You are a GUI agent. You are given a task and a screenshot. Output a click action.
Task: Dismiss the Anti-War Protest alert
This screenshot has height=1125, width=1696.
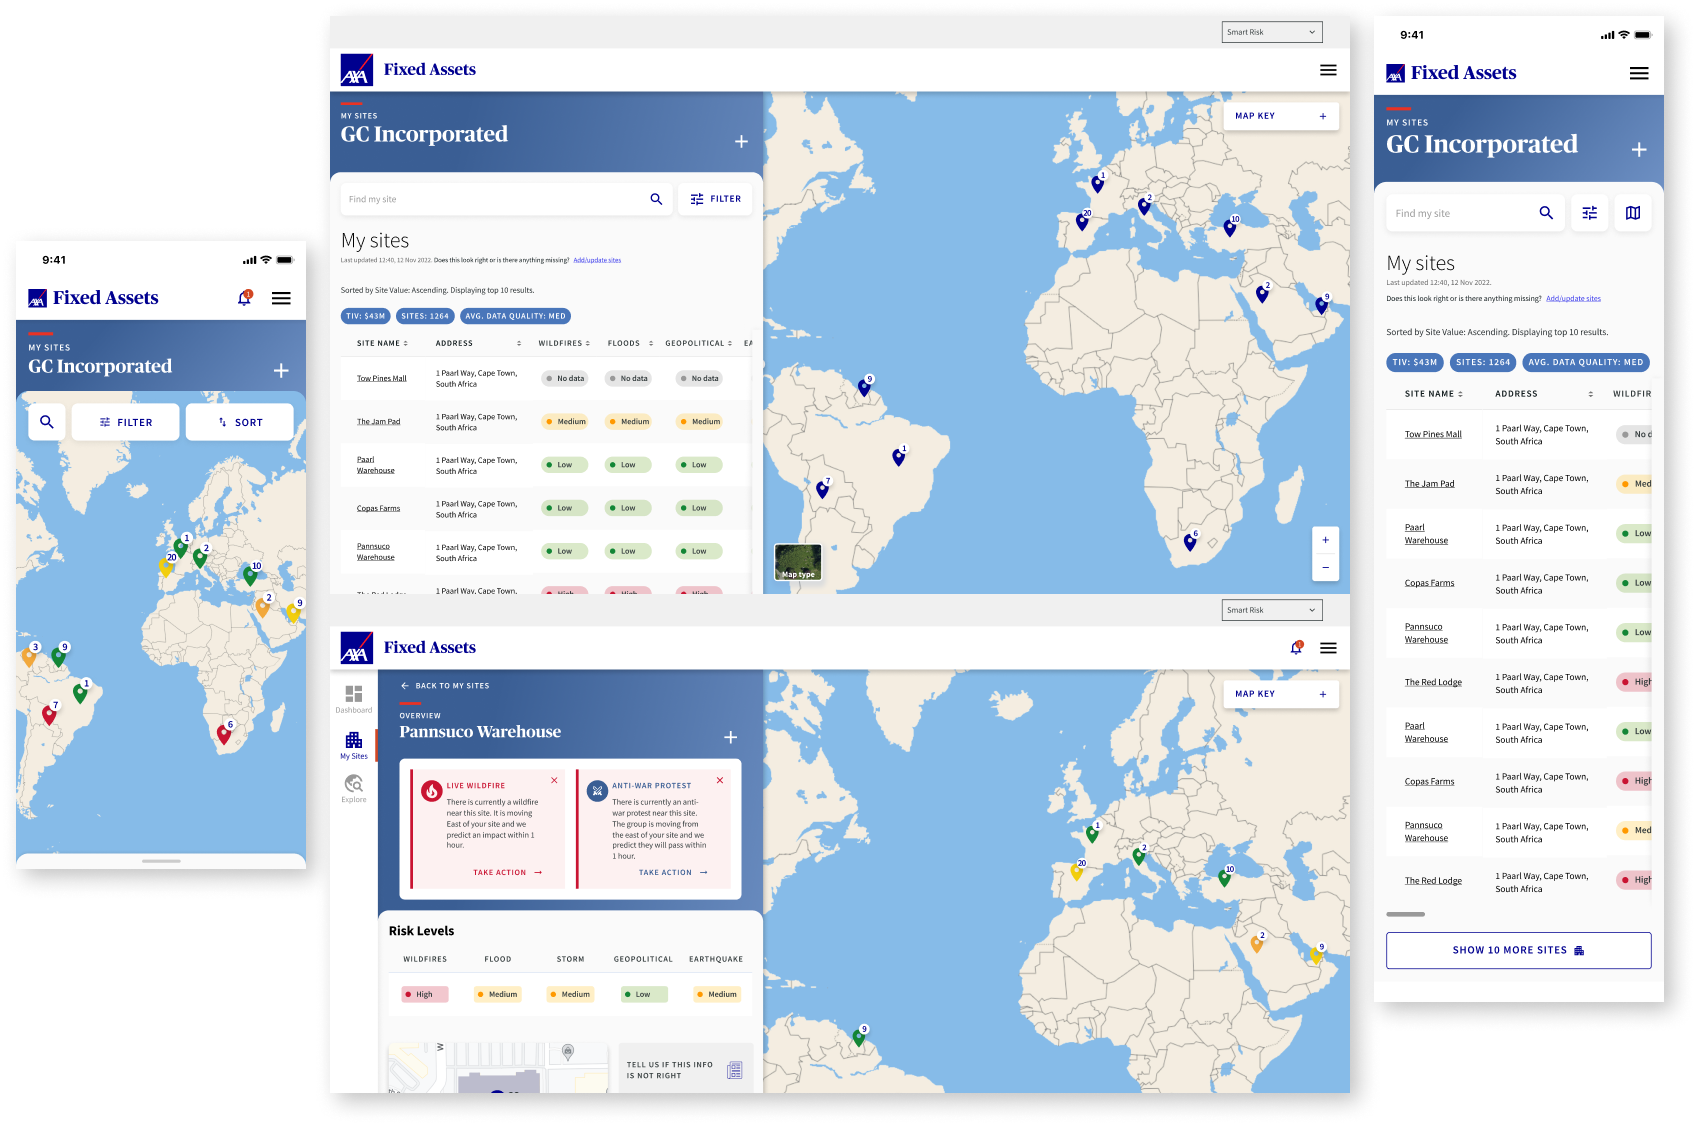tap(719, 780)
